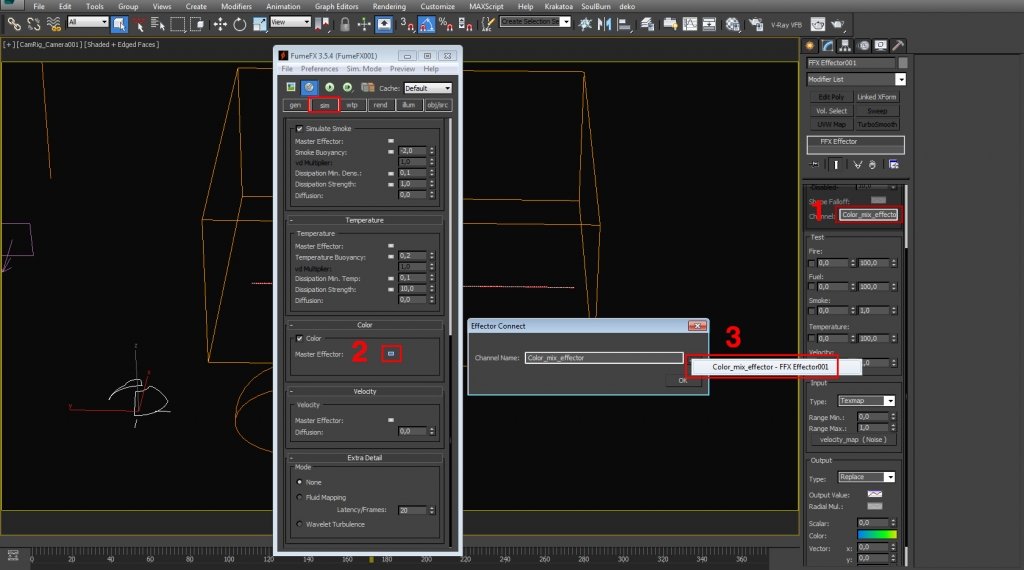Choose the Rectangular Selection Region icon
Viewport: 1024px width, 570px height.
[x=178, y=25]
